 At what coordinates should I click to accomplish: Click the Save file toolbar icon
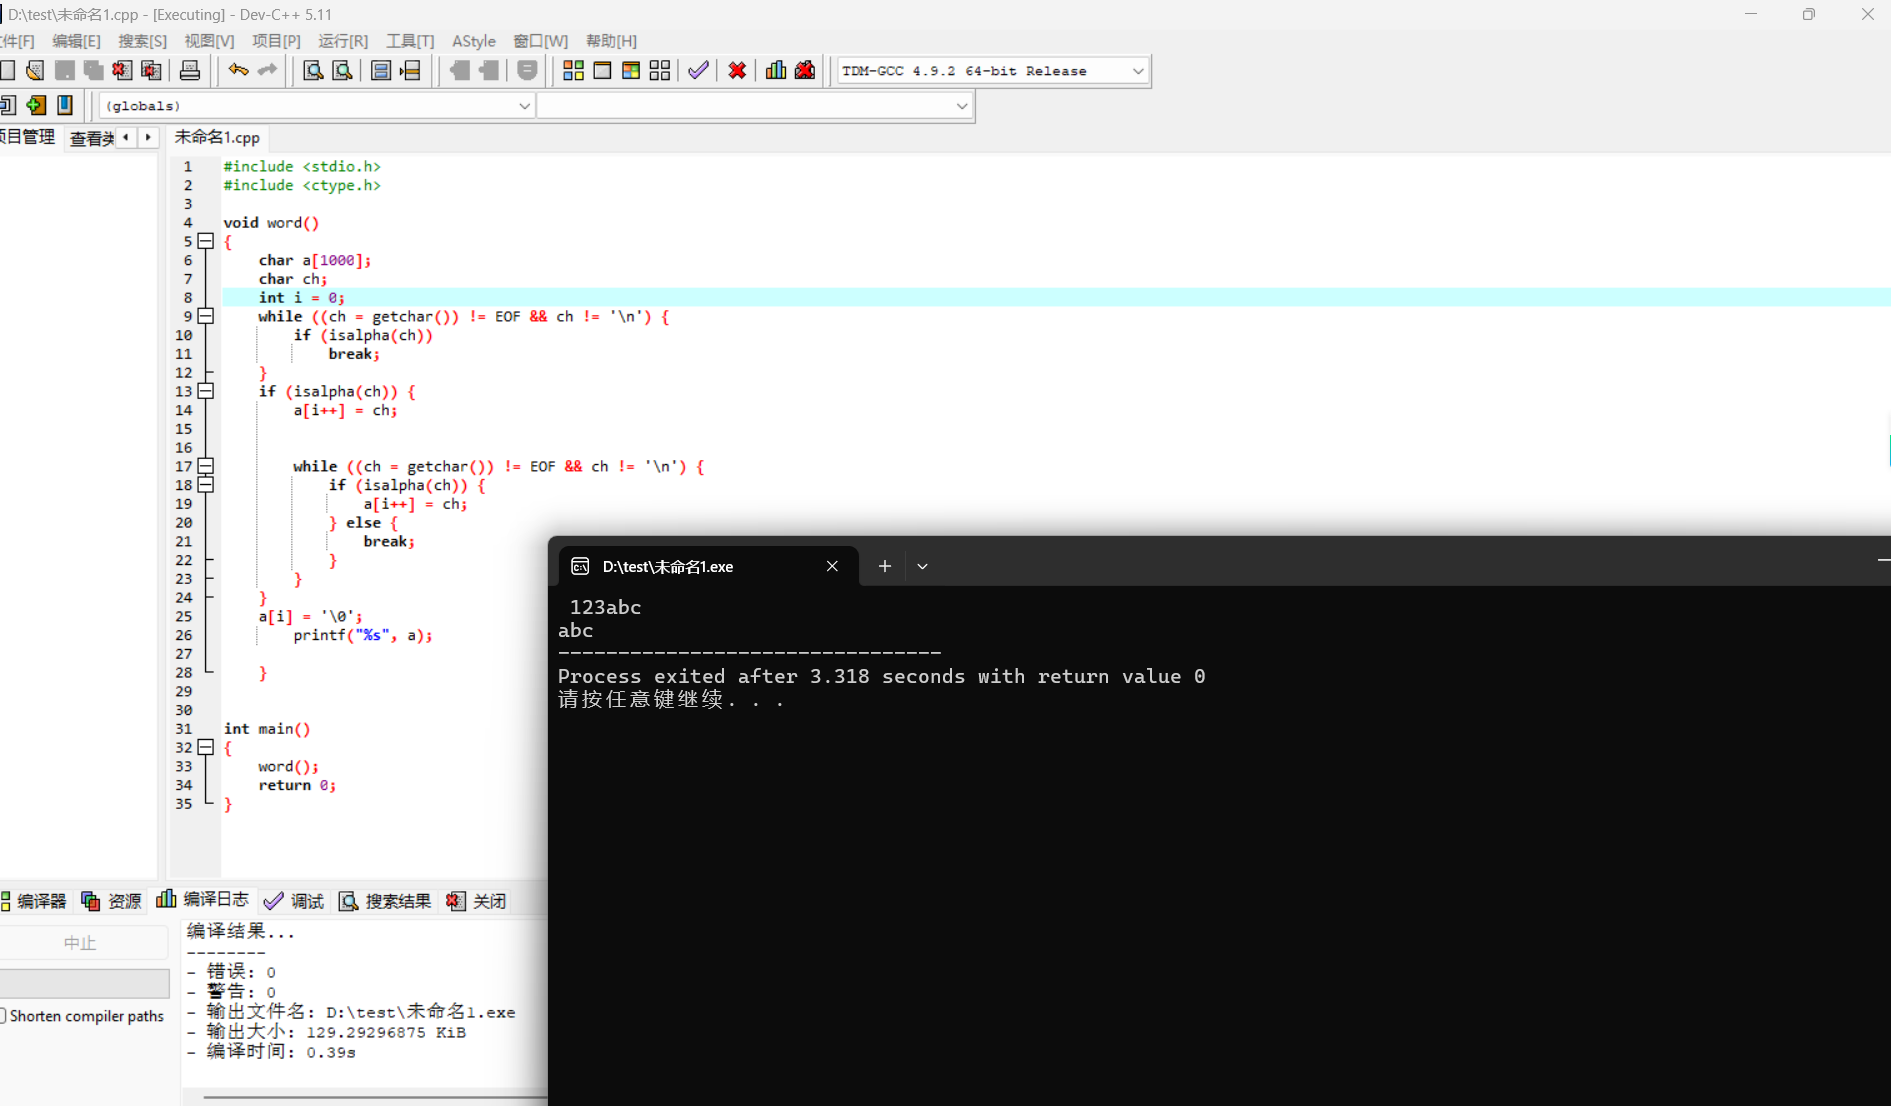(x=65, y=70)
